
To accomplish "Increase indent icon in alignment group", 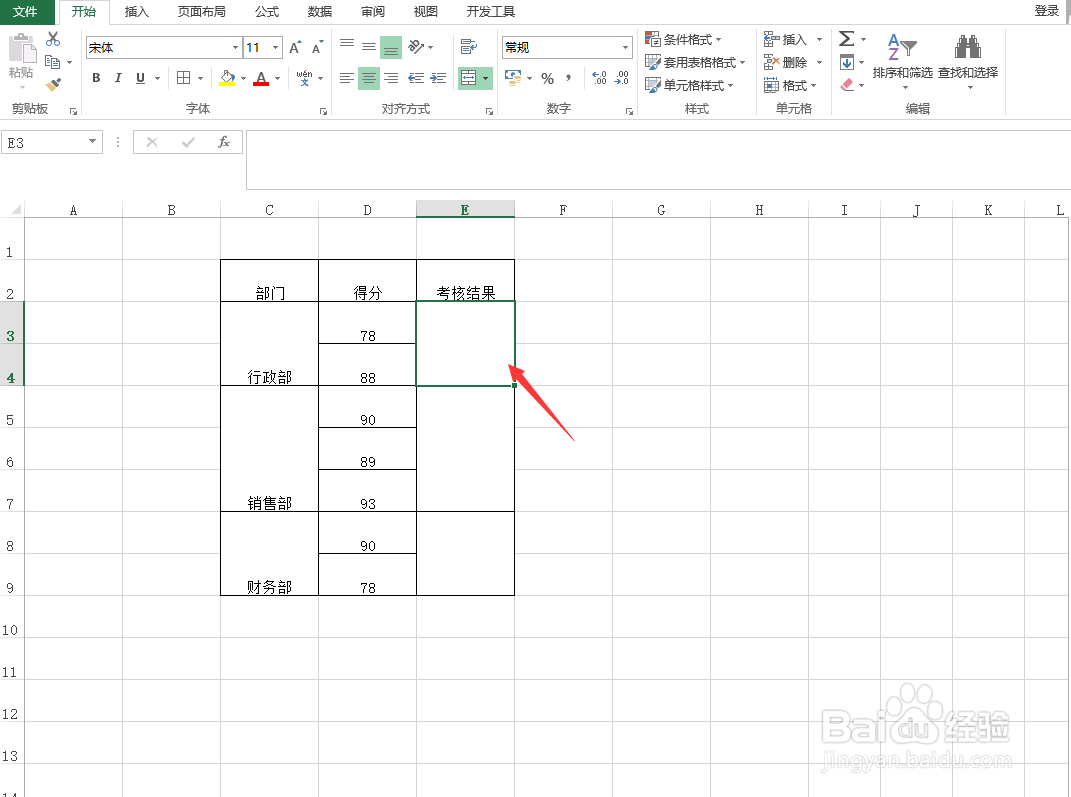I will click(x=438, y=79).
